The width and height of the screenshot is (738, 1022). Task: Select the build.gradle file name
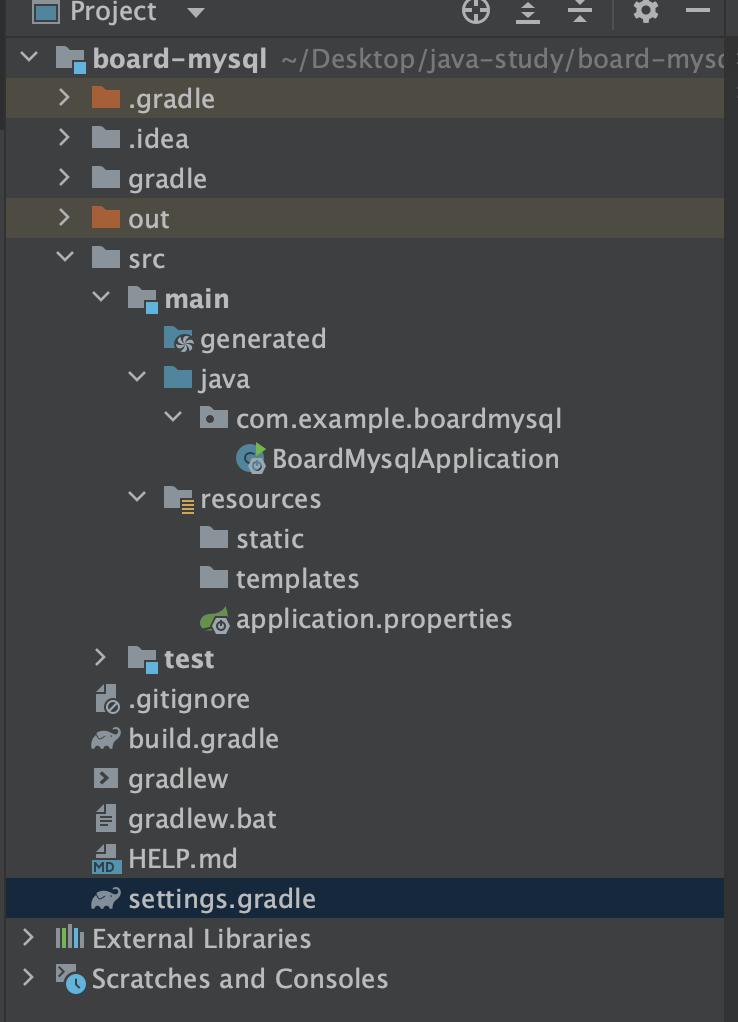(203, 740)
